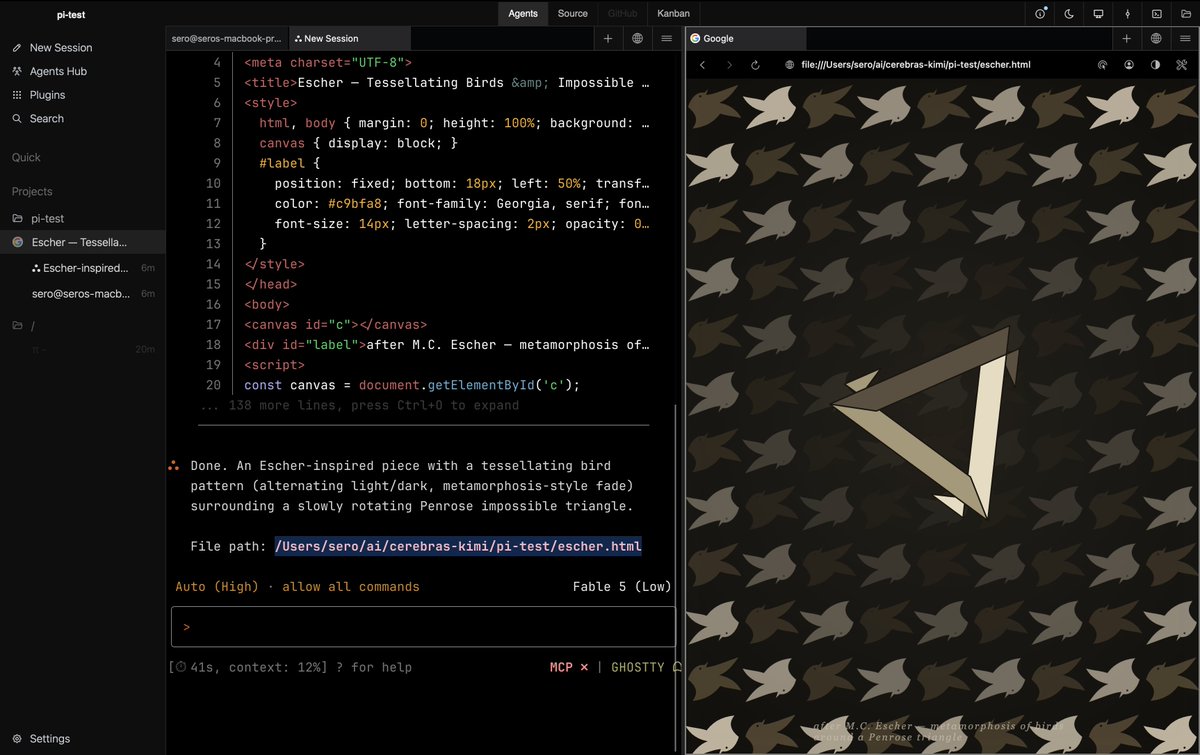The width and height of the screenshot is (1200, 755).
Task: Switch to the GitHub tab
Action: click(x=622, y=13)
